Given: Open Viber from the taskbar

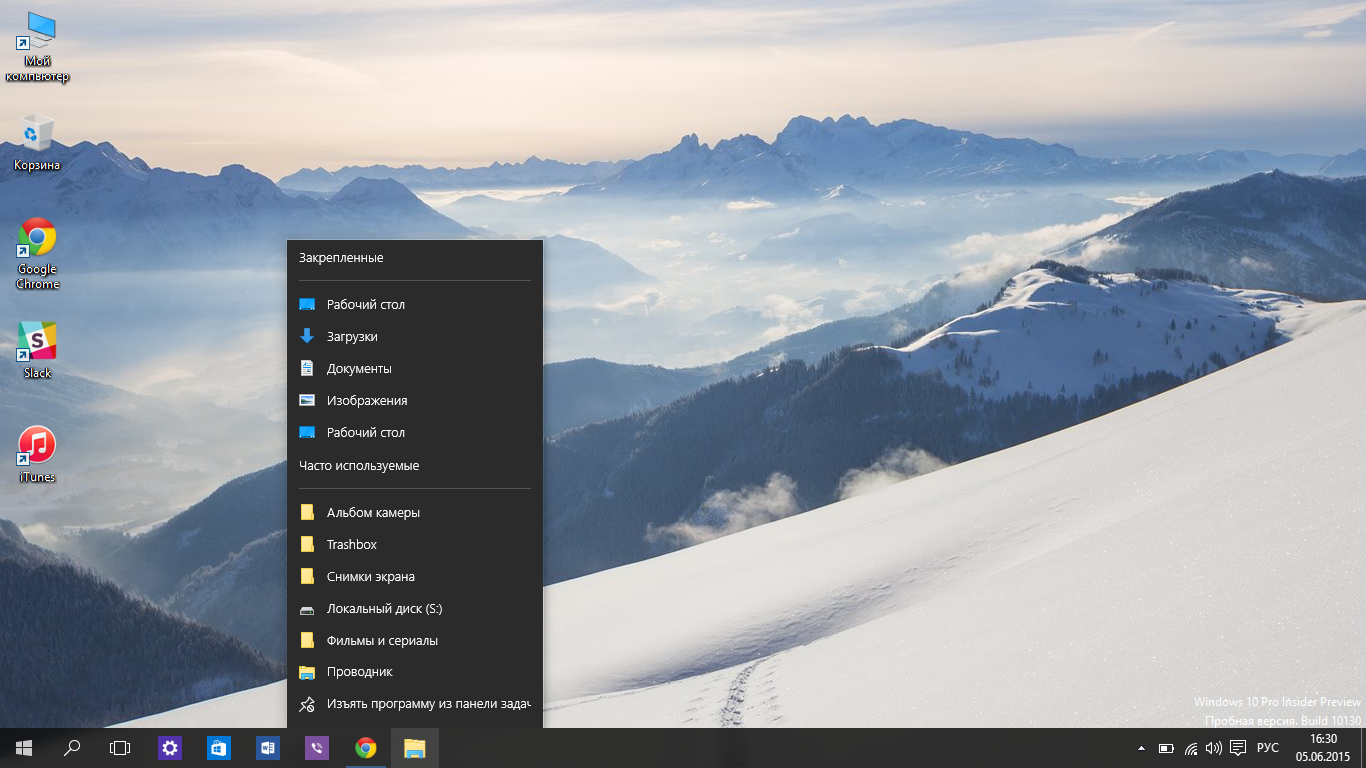Looking at the screenshot, I should click(317, 748).
